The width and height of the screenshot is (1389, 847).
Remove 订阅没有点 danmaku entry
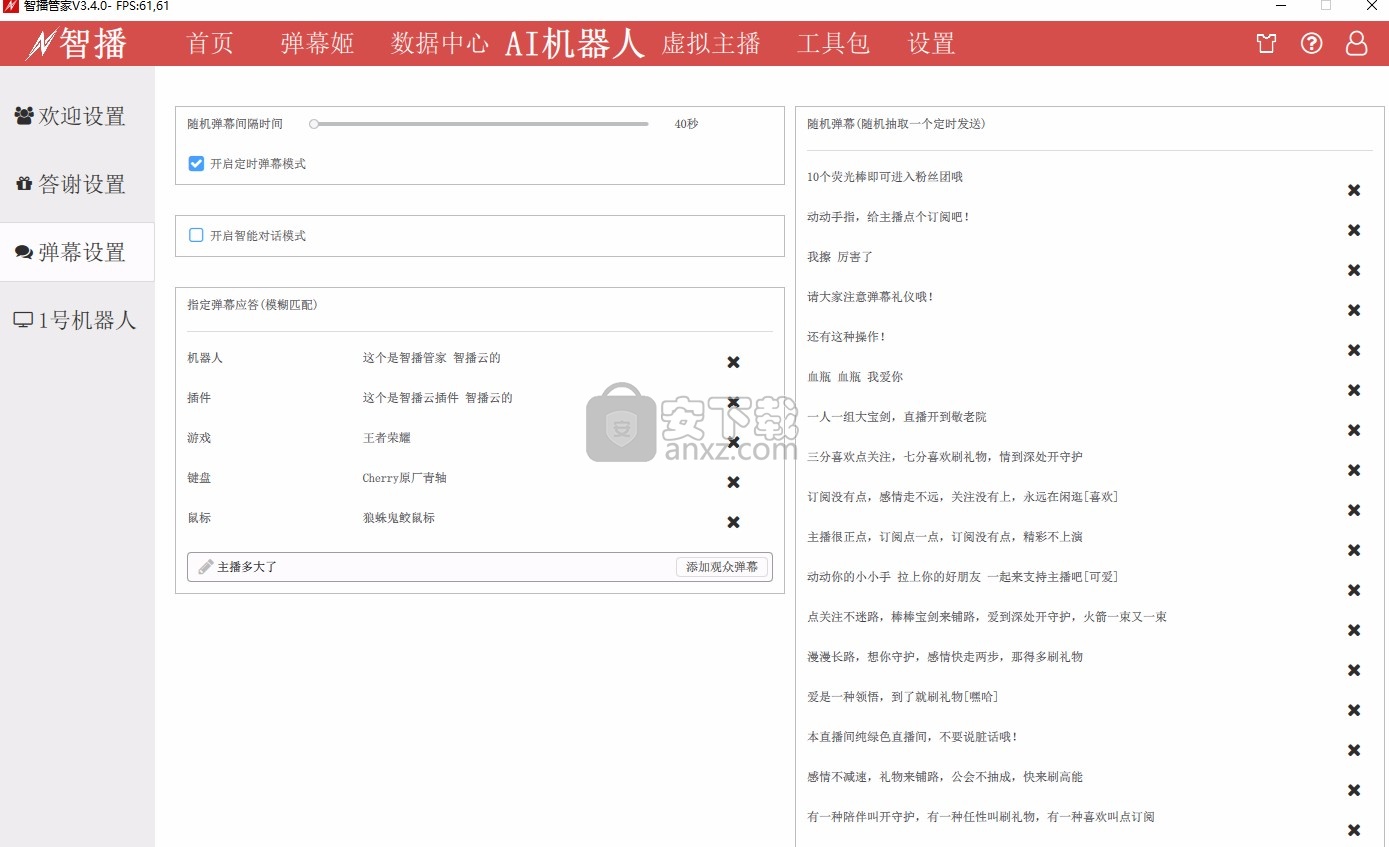pos(1354,510)
